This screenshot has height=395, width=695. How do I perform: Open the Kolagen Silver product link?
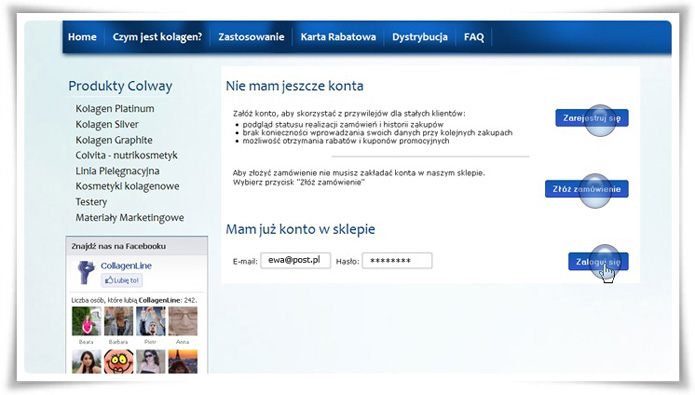coord(107,124)
